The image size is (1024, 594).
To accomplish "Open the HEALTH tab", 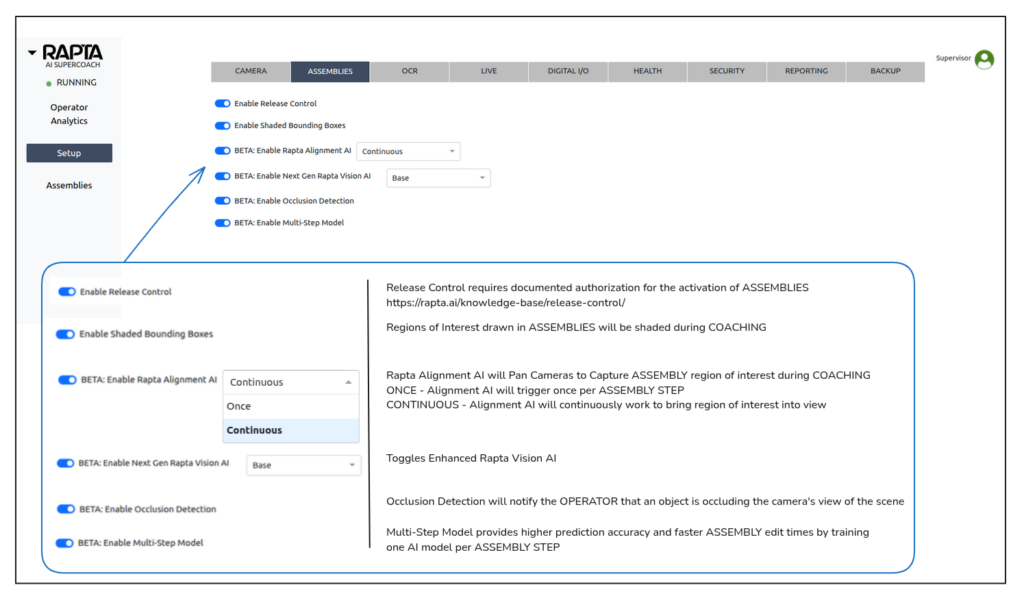I will pyautogui.click(x=647, y=71).
